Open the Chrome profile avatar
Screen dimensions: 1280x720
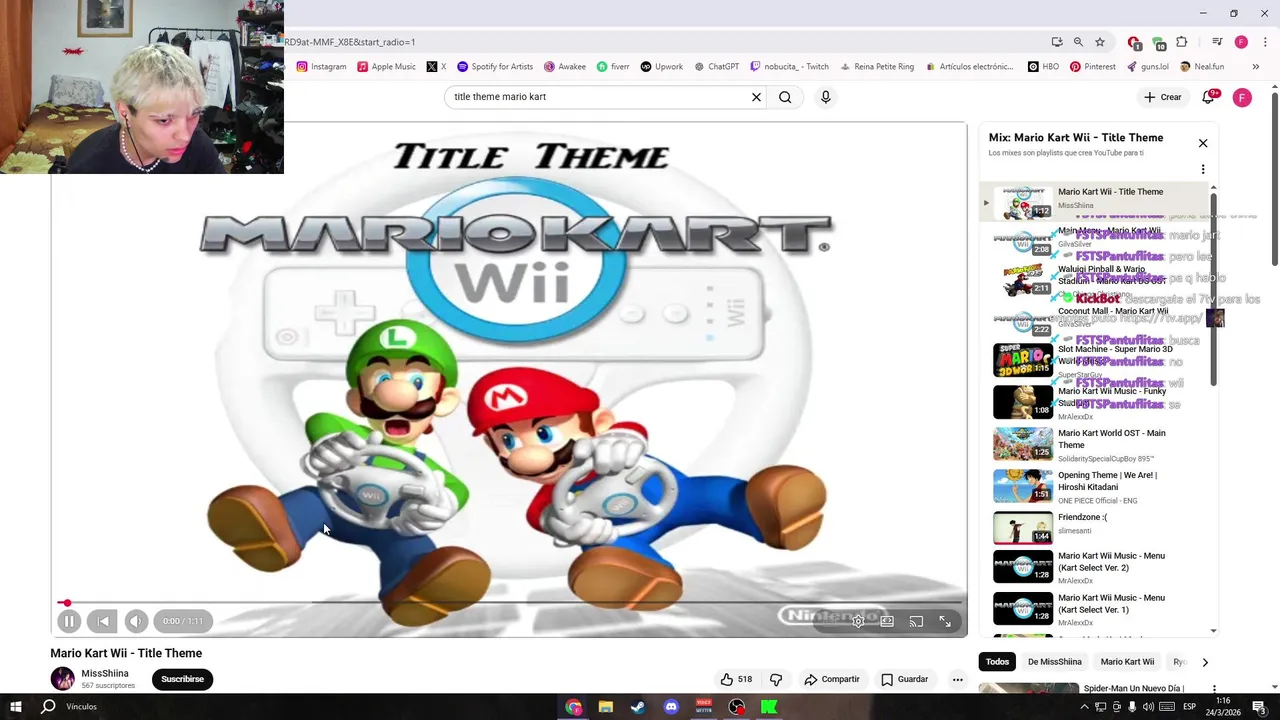click(x=1241, y=42)
